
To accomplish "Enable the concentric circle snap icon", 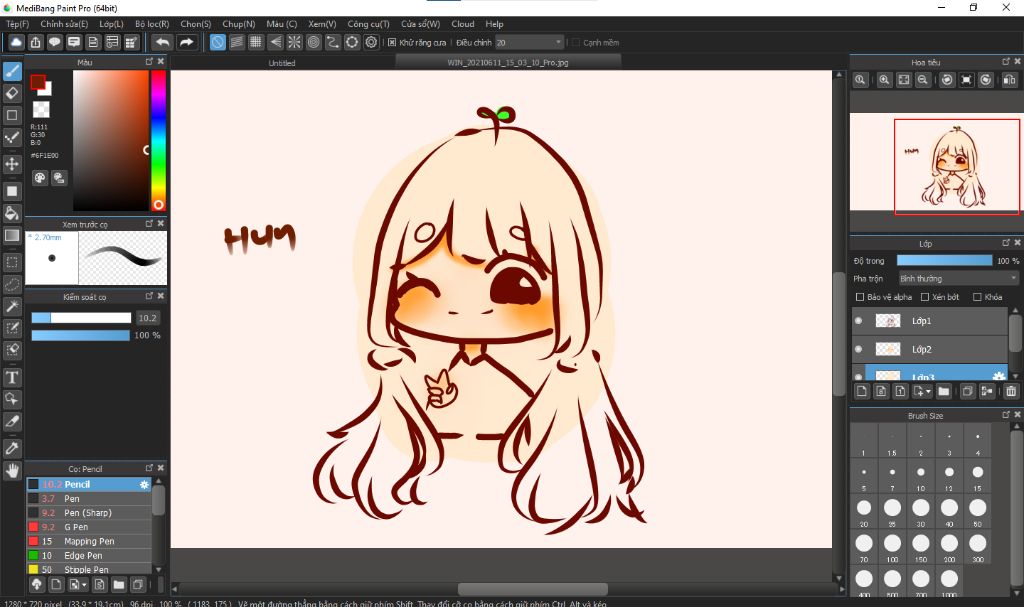I will click(313, 42).
